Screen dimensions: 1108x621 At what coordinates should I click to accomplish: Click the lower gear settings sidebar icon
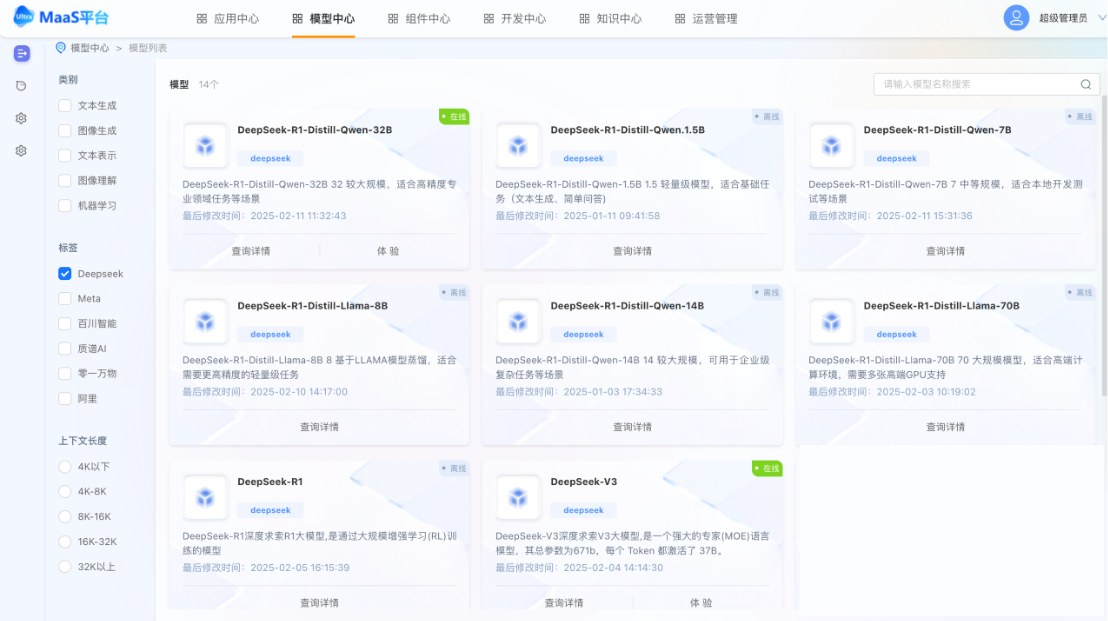(x=21, y=150)
